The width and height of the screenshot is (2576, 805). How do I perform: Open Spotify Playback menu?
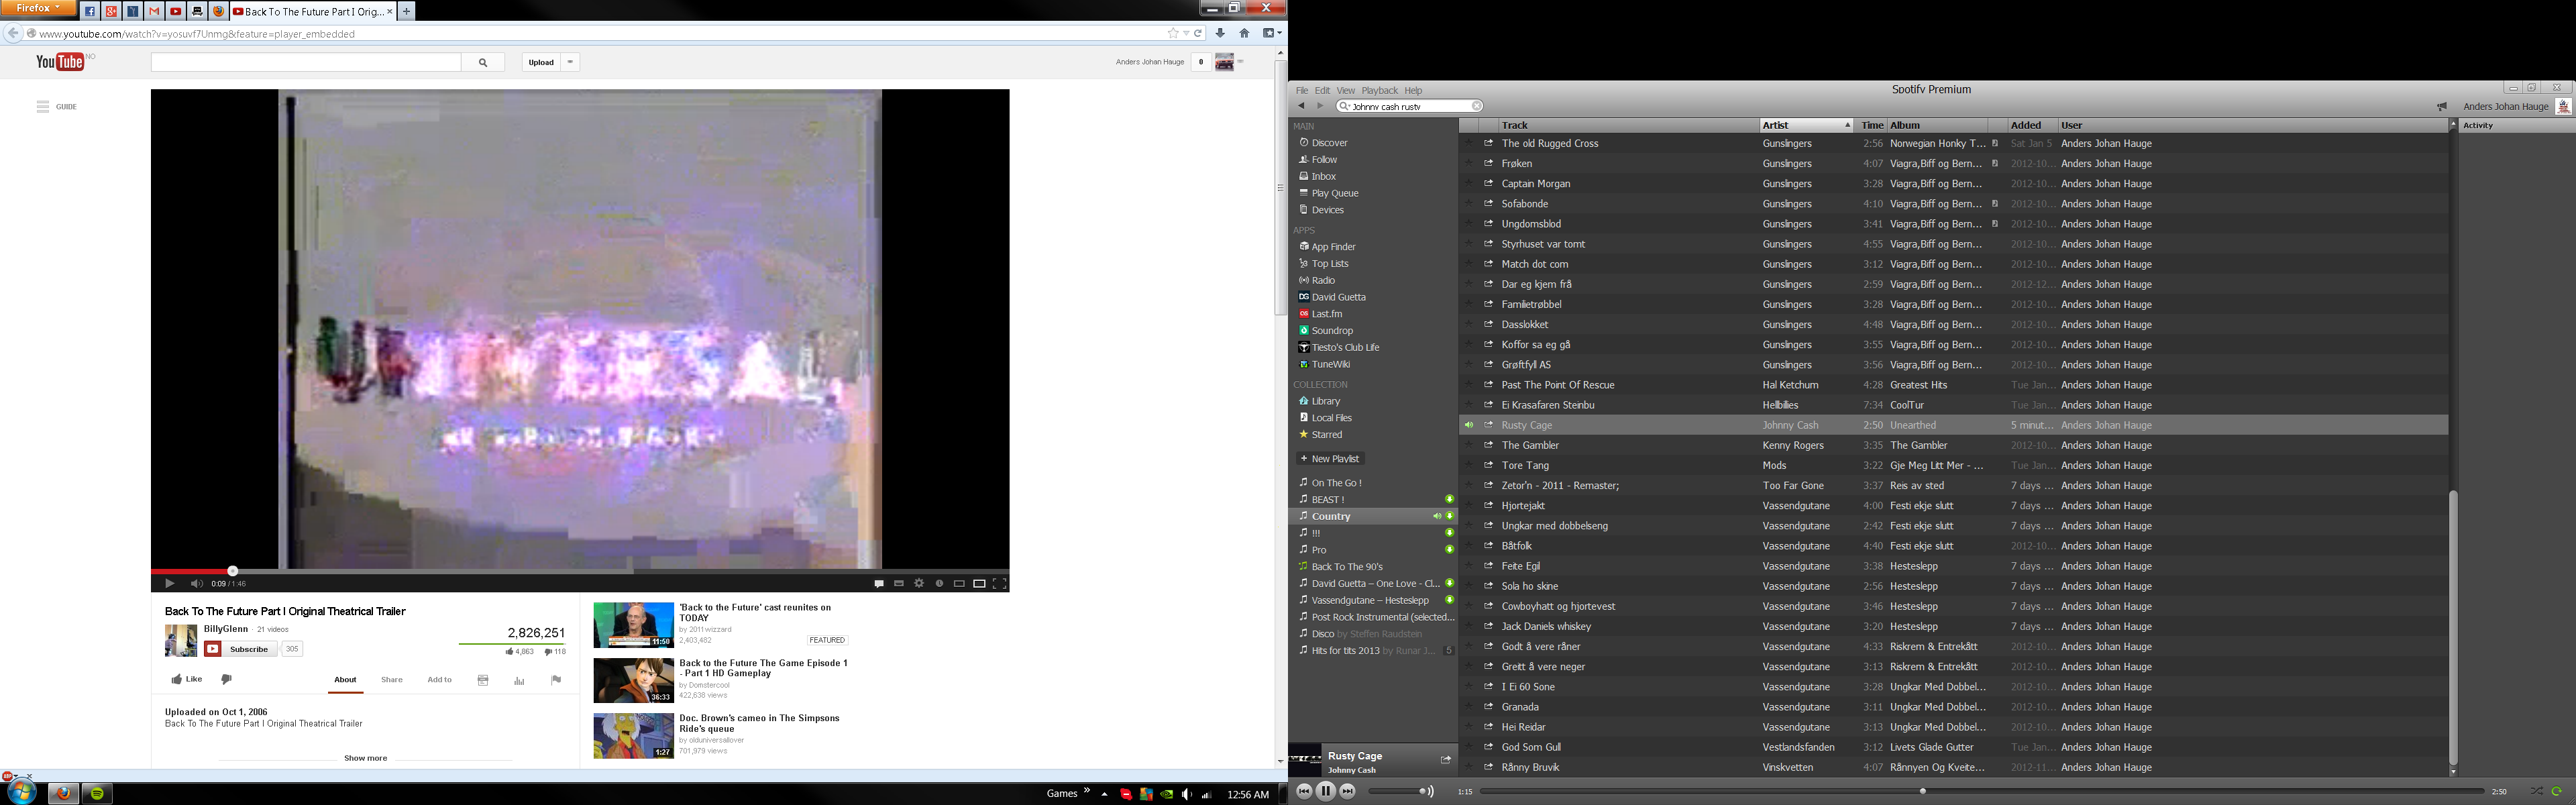[1379, 90]
